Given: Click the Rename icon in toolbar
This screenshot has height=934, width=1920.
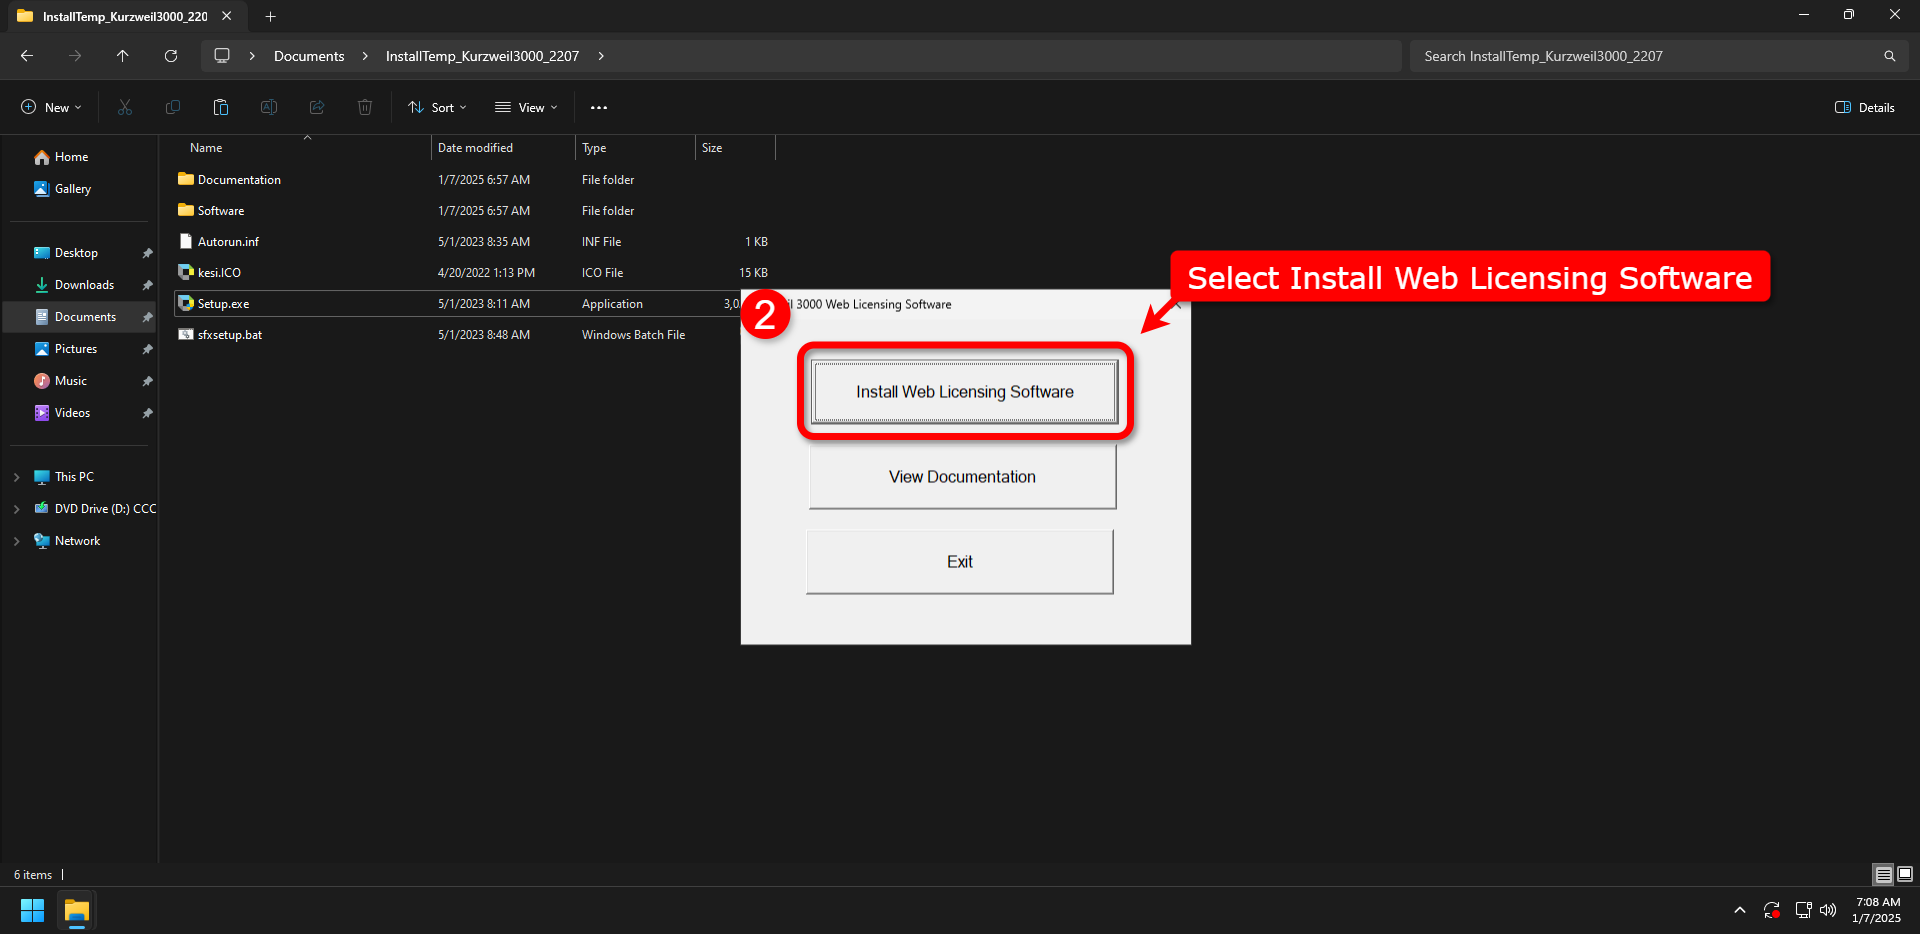Looking at the screenshot, I should click(x=269, y=108).
